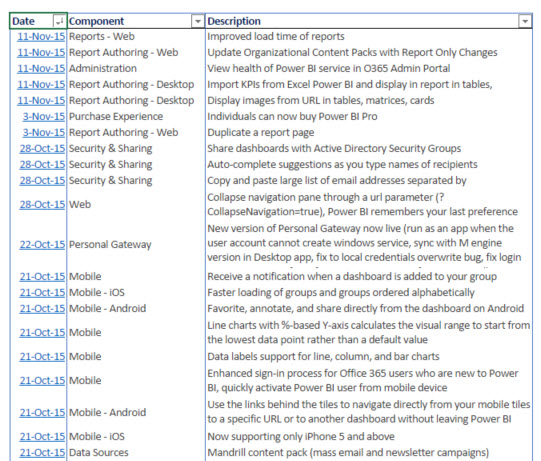
Task: Select cell 'Improved load time of reports'
Action: click(x=369, y=37)
